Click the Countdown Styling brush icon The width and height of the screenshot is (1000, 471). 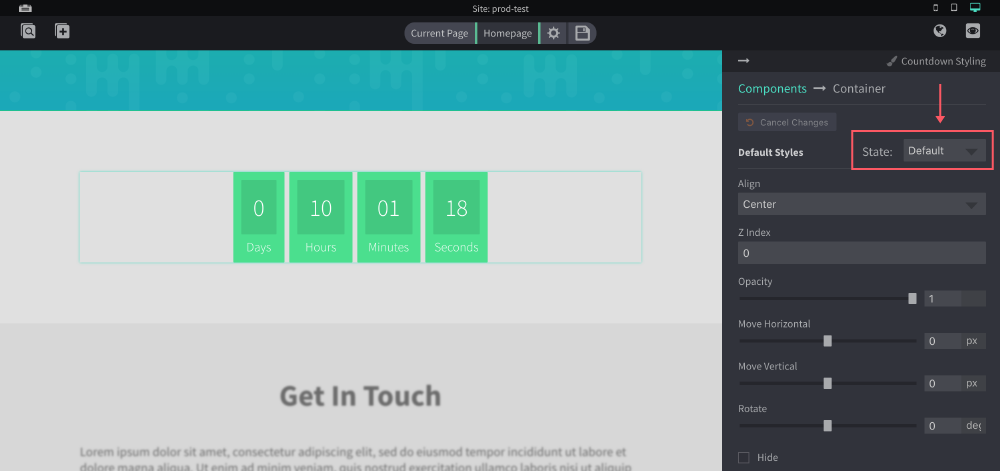click(892, 62)
